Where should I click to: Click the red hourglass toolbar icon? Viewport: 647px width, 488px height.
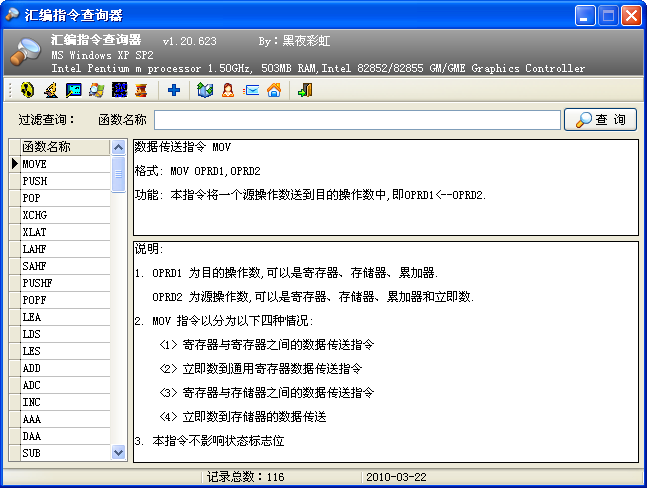[142, 91]
